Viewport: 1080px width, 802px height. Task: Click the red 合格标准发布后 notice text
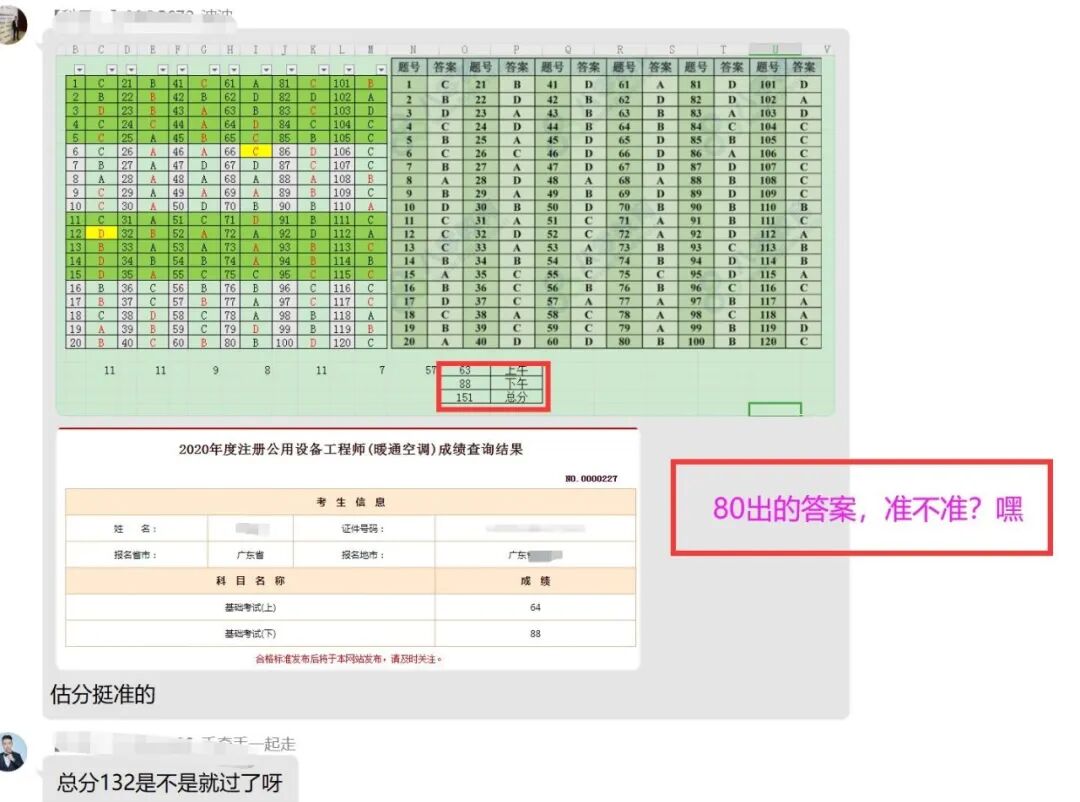pyautogui.click(x=349, y=659)
